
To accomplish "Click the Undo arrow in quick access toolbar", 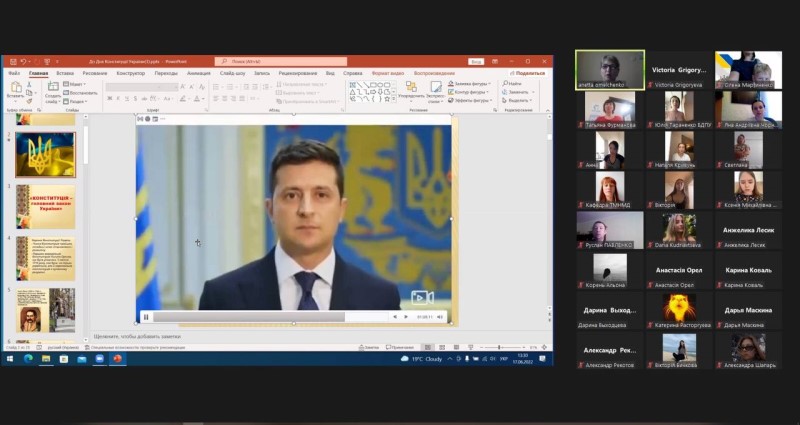I will (x=23, y=62).
